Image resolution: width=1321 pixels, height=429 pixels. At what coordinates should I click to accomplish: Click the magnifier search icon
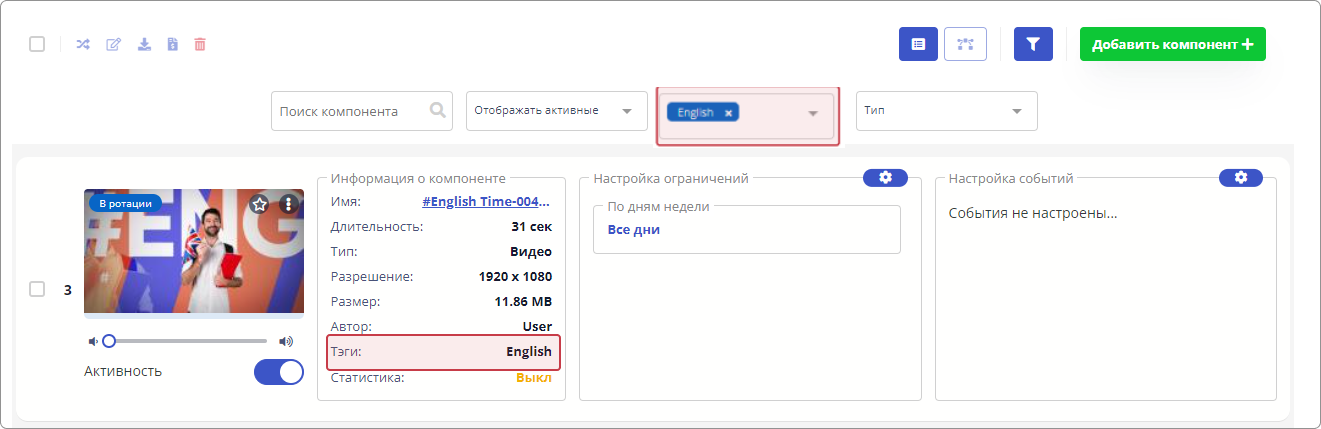438,110
